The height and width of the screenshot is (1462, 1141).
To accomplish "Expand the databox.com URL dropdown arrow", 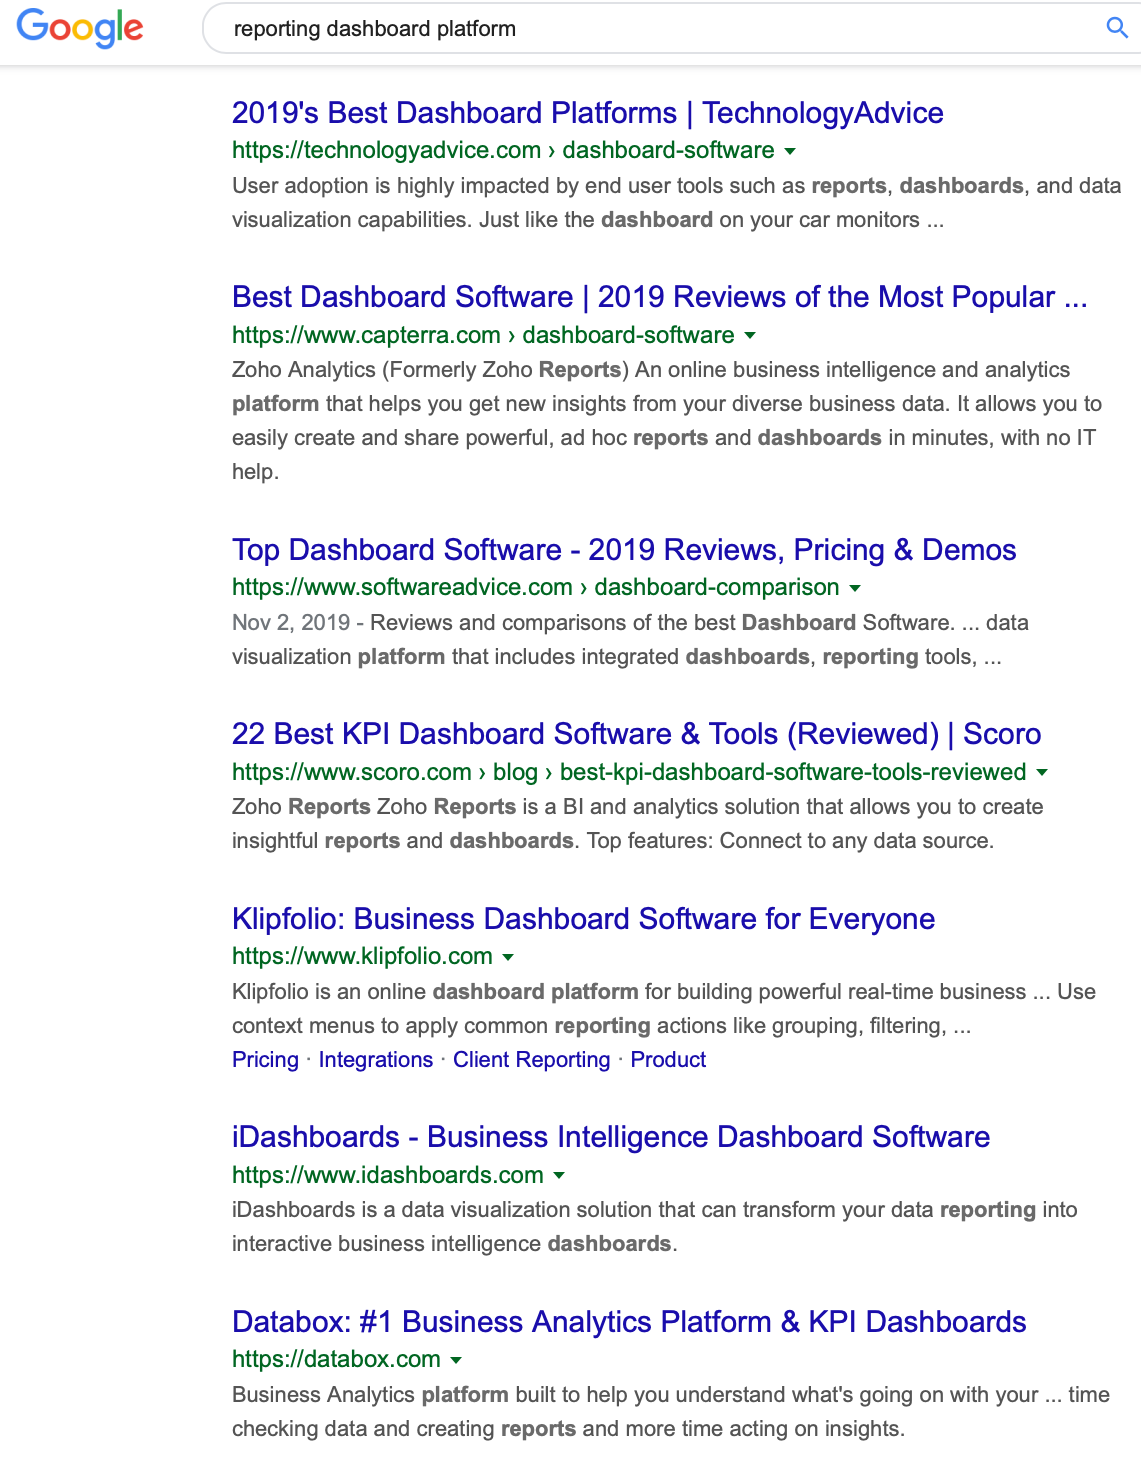I will click(x=456, y=1360).
